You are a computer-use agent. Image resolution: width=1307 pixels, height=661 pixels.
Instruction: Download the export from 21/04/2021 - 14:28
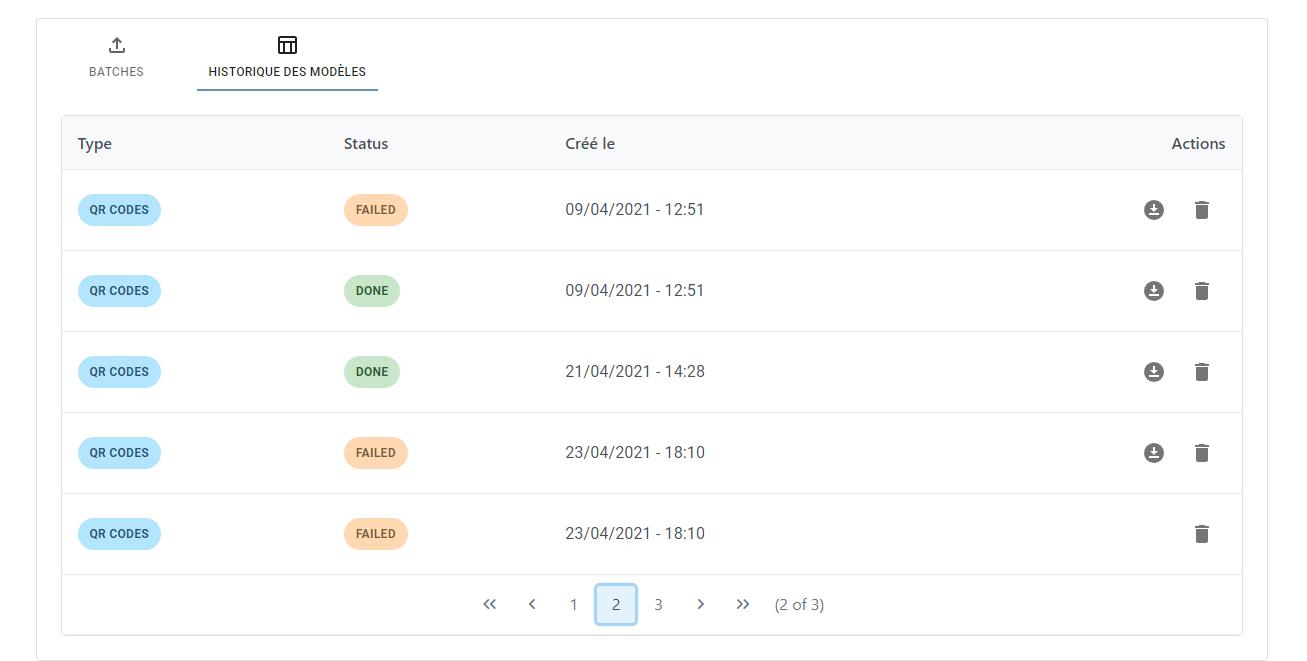pos(1154,371)
